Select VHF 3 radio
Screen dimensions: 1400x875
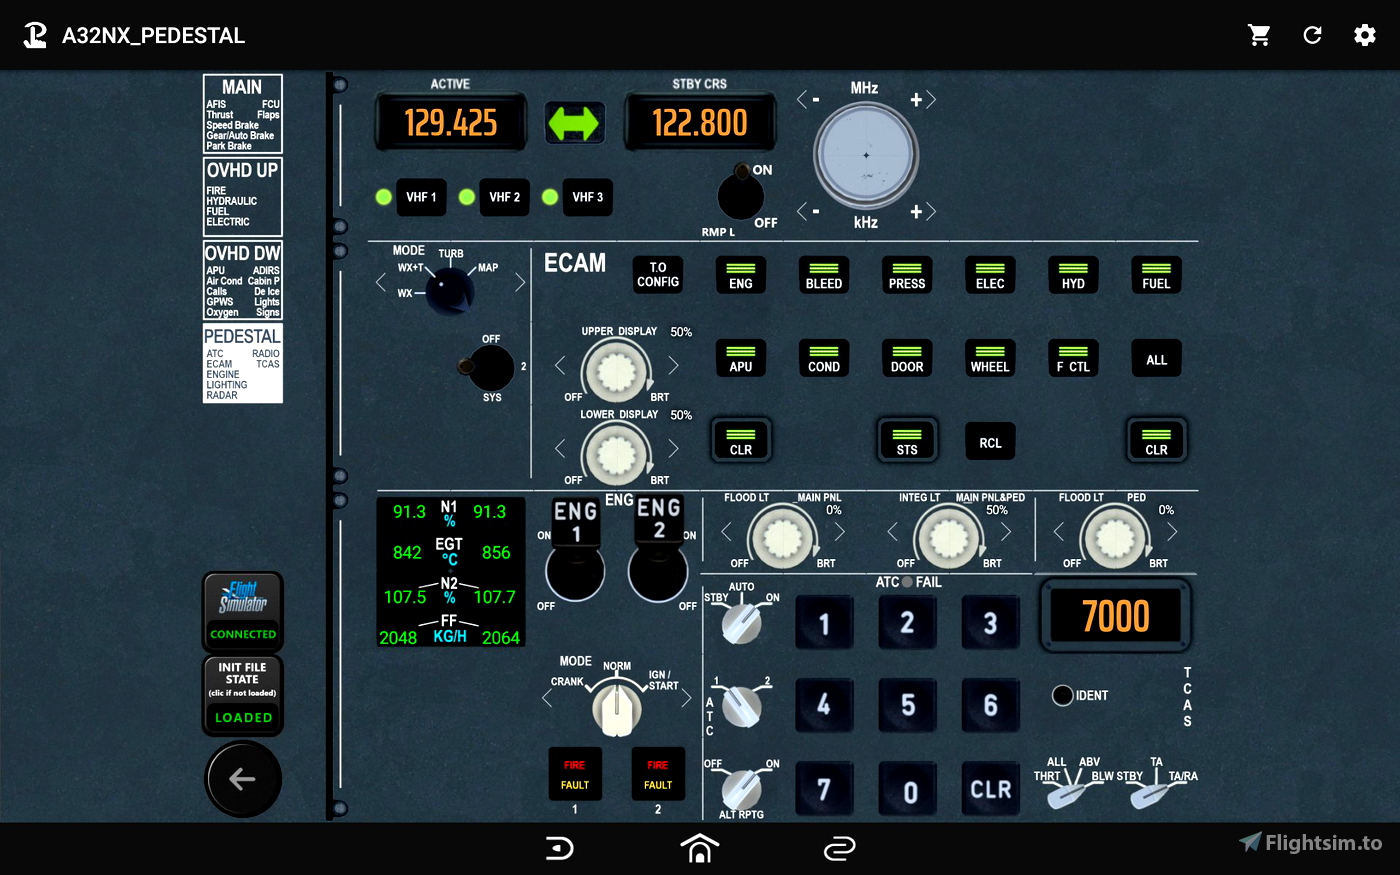[587, 197]
